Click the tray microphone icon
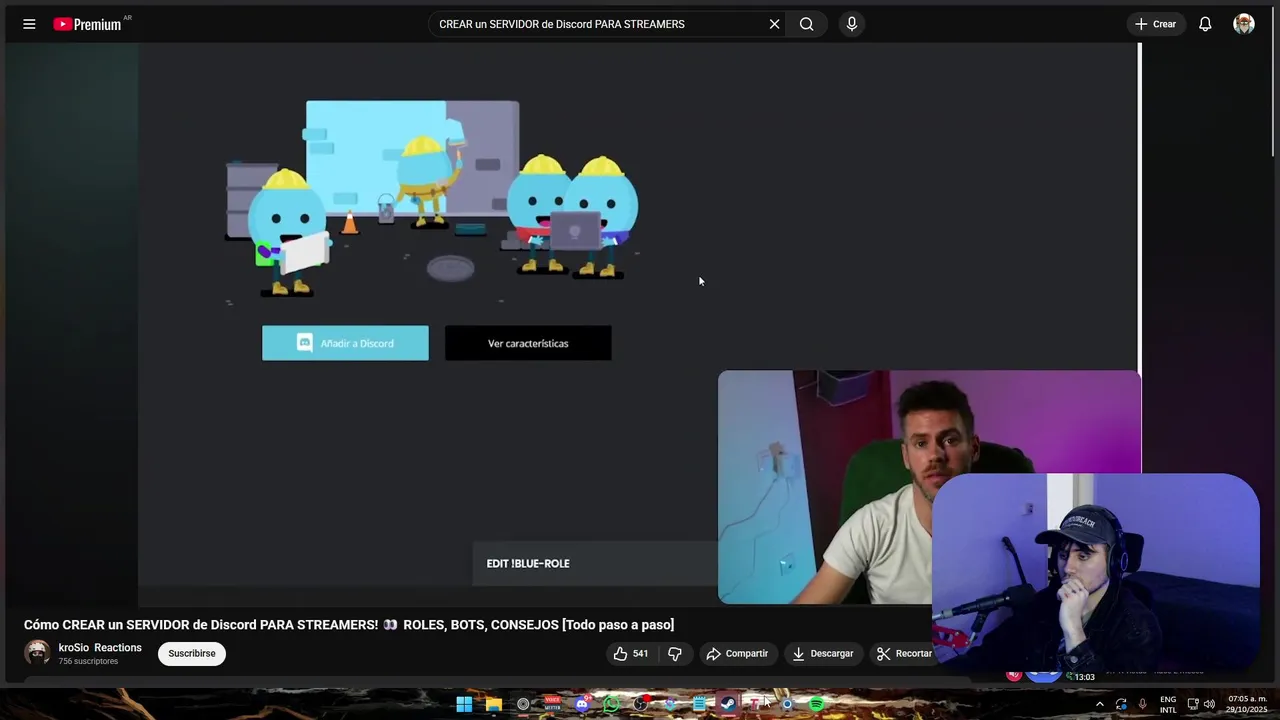 tap(1142, 704)
